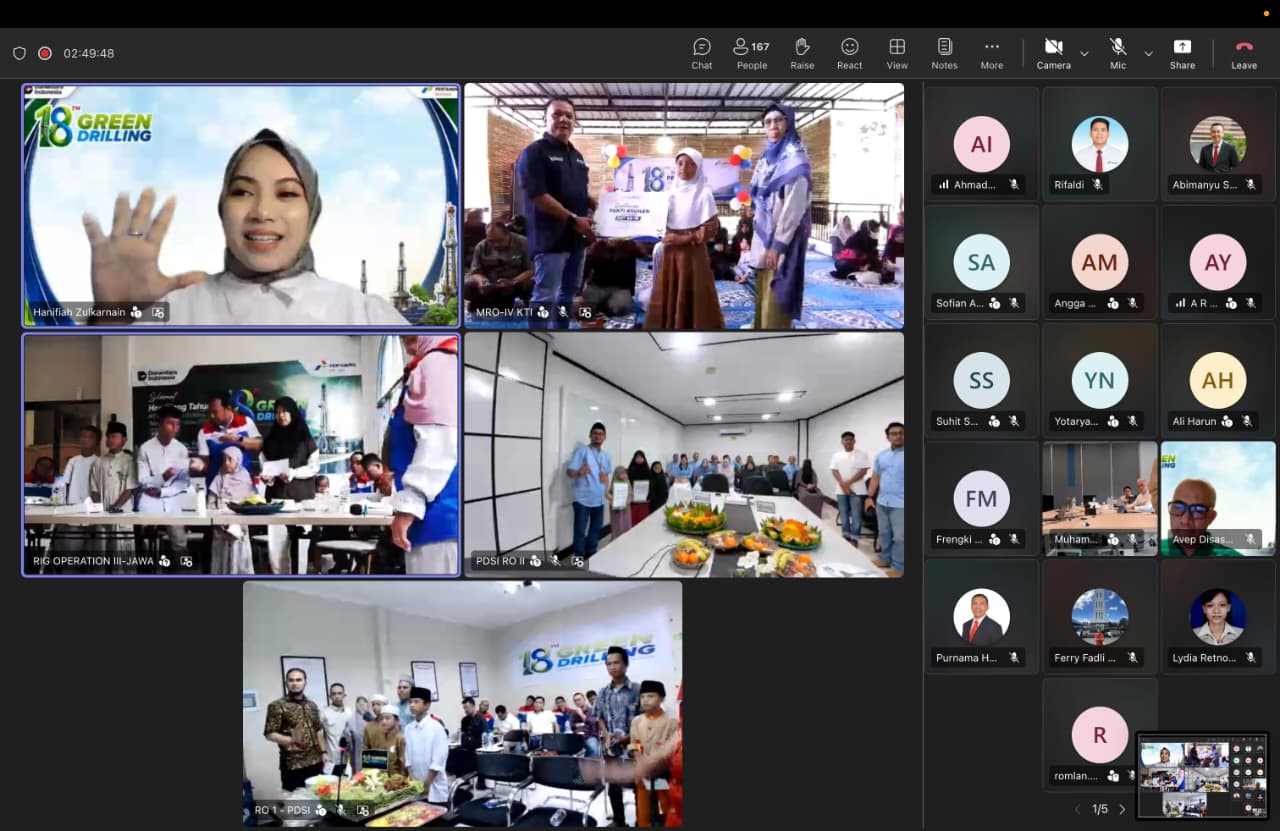Viewport: 1280px width, 831px height.
Task: Select the SA avatar for Sofian A
Action: click(981, 262)
